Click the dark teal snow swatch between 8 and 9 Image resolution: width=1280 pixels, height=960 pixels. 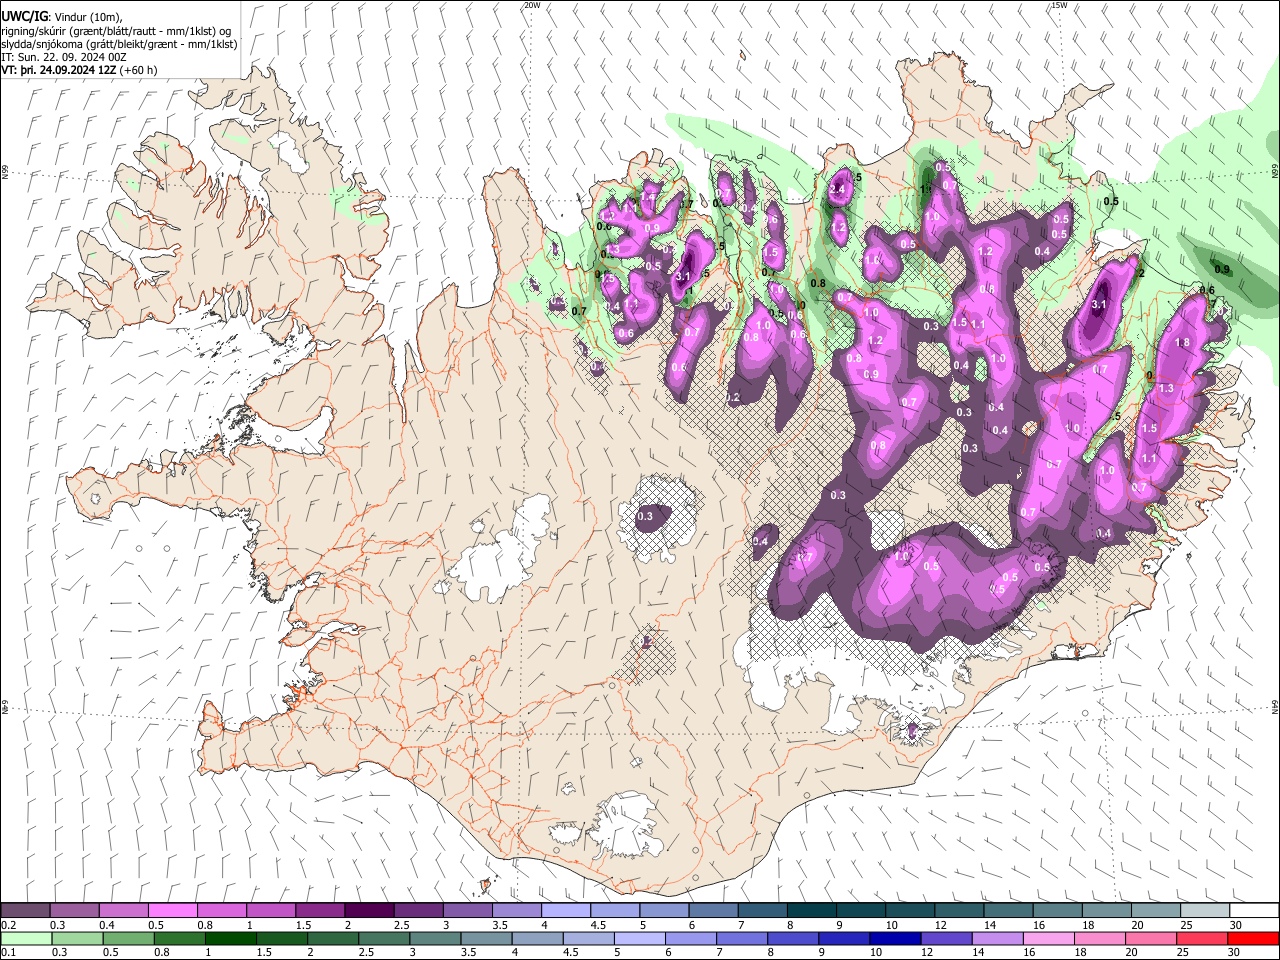coord(812,911)
